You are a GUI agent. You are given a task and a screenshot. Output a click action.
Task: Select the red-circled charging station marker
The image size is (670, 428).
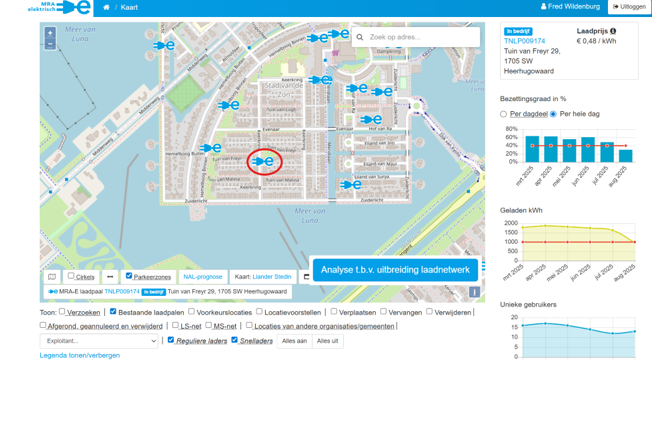pos(264,161)
